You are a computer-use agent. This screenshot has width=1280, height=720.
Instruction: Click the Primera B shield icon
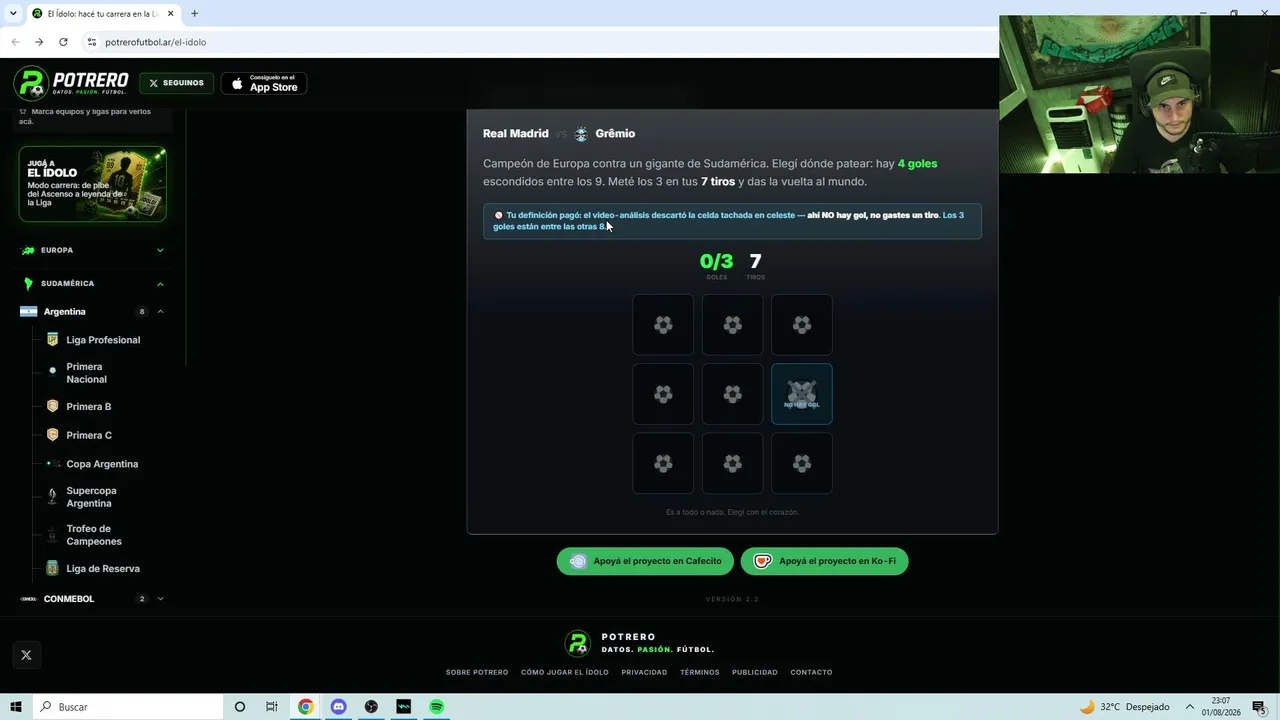[53, 406]
